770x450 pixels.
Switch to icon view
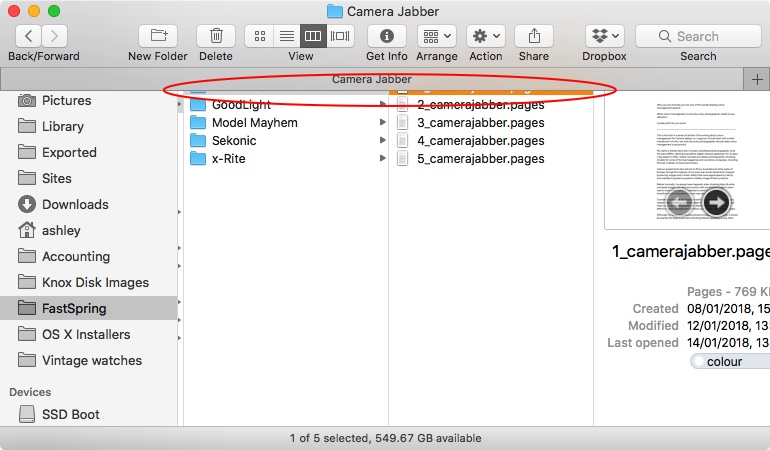click(260, 36)
